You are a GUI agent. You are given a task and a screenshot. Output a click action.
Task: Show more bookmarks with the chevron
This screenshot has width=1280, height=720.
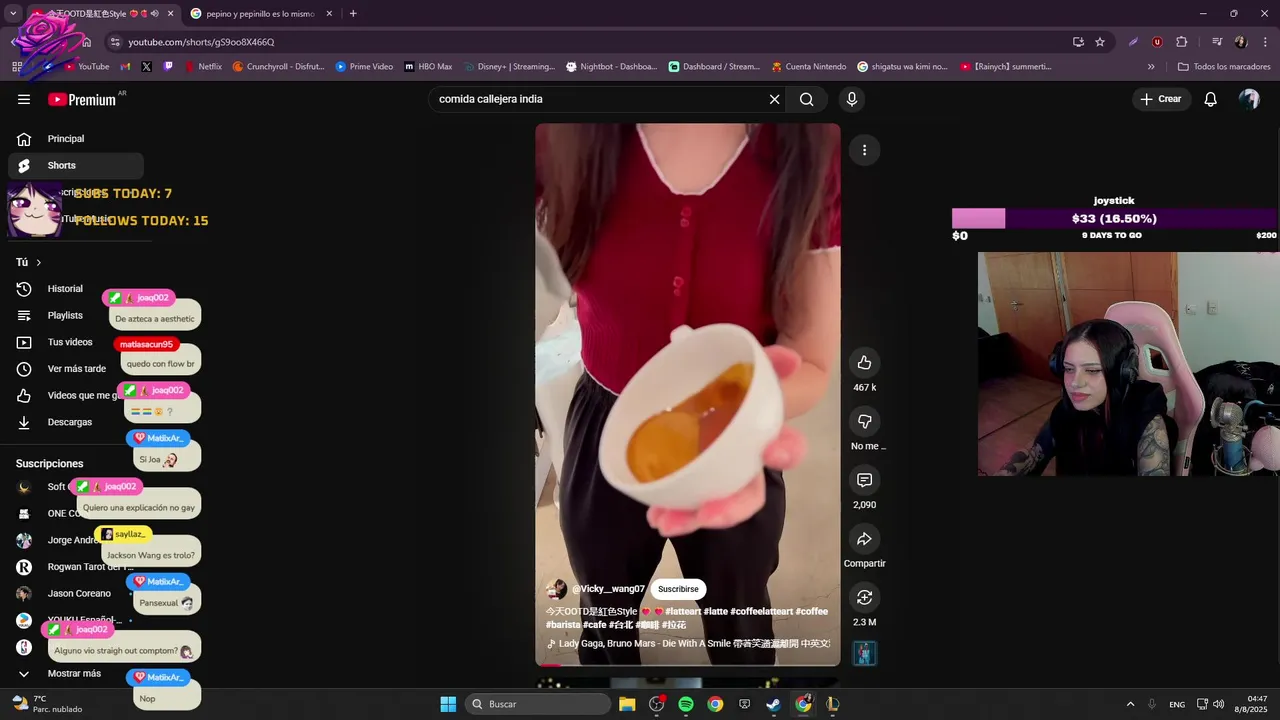pos(1151,67)
